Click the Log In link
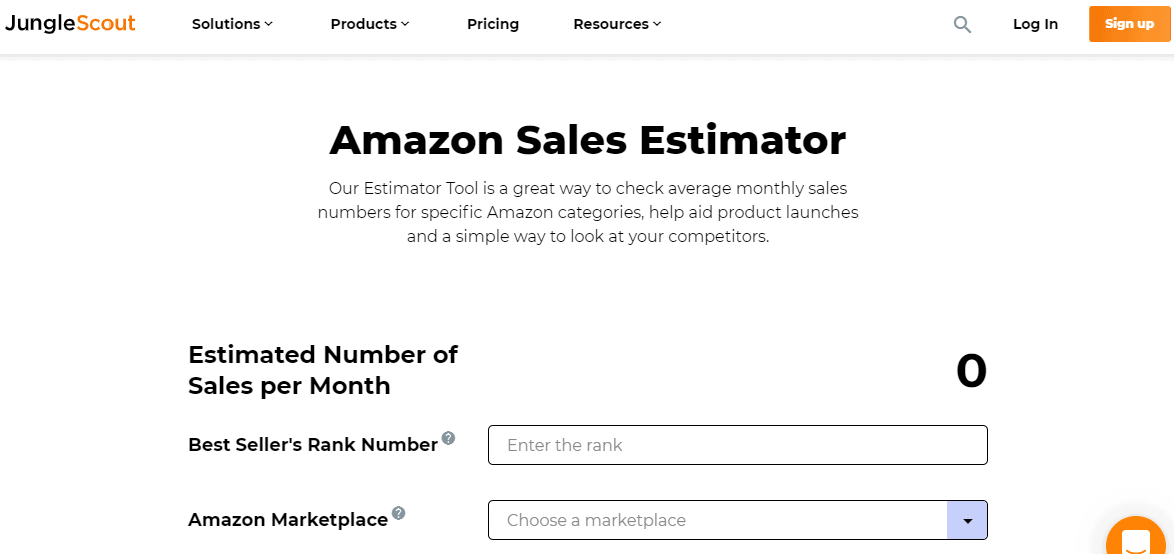This screenshot has width=1174, height=554. [x=1035, y=24]
